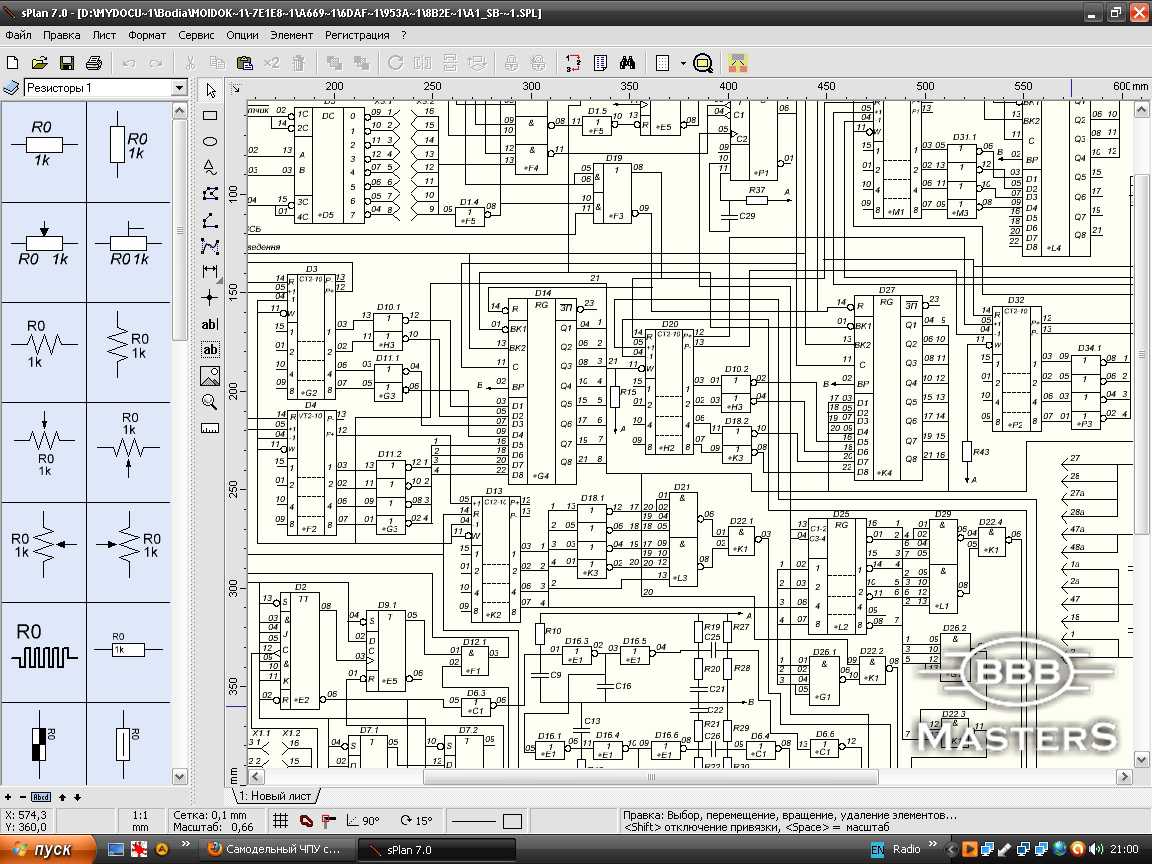Select the Ellipse drawing tool
Screen dimensions: 1152x864
210,141
